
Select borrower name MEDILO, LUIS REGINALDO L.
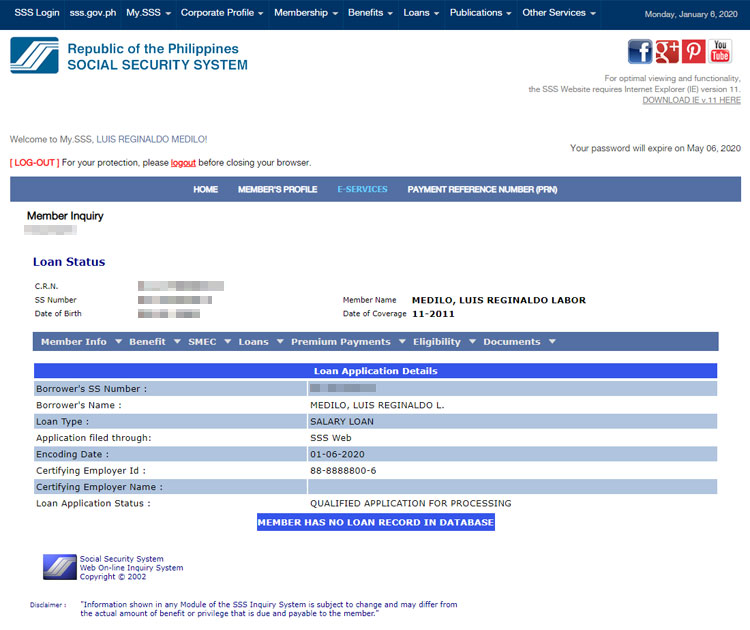(377, 405)
